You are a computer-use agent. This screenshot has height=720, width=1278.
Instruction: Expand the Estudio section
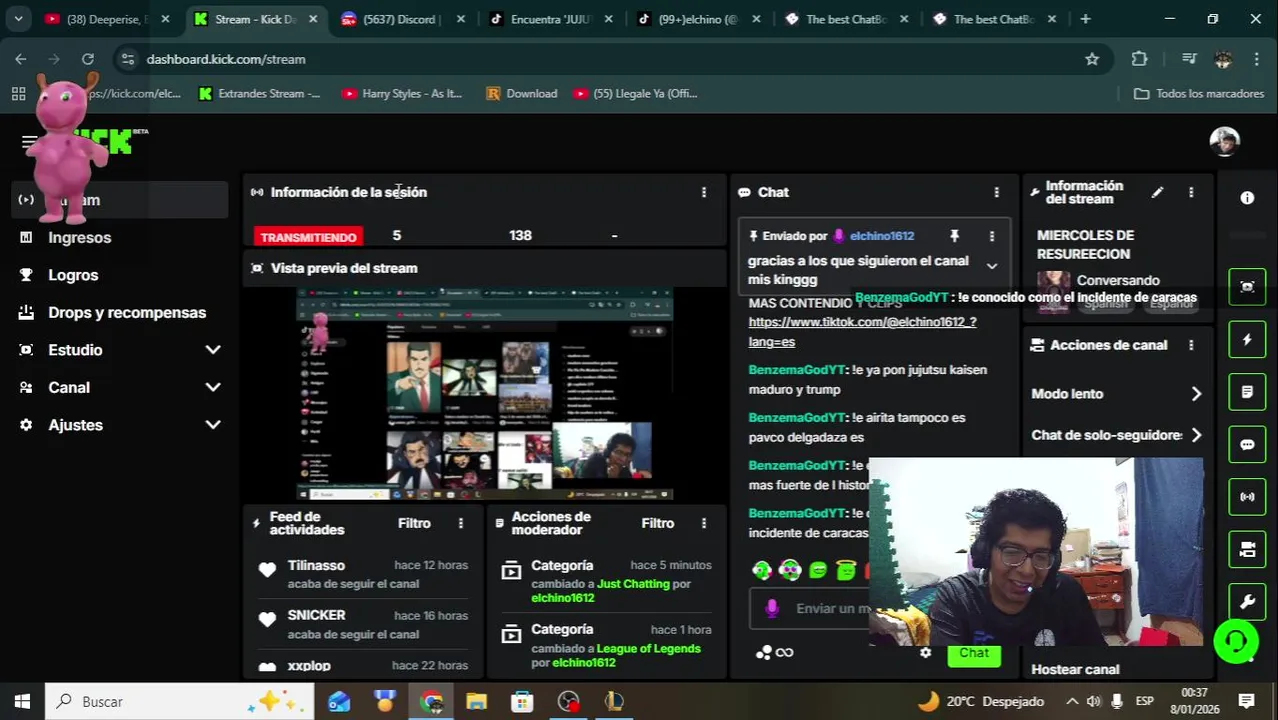(213, 350)
